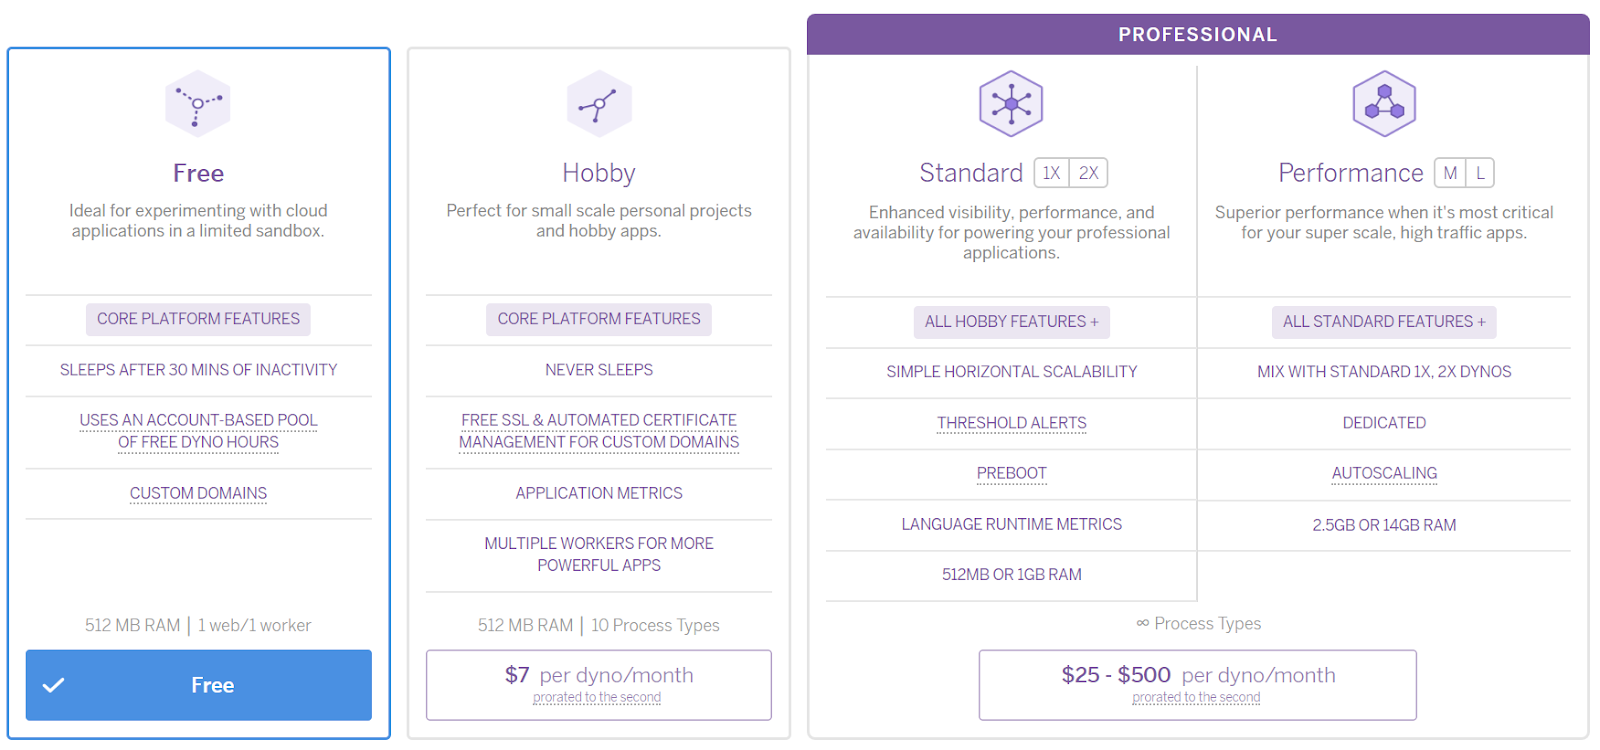1600x750 pixels.
Task: Open the Preboot feature link
Action: coord(1011,473)
